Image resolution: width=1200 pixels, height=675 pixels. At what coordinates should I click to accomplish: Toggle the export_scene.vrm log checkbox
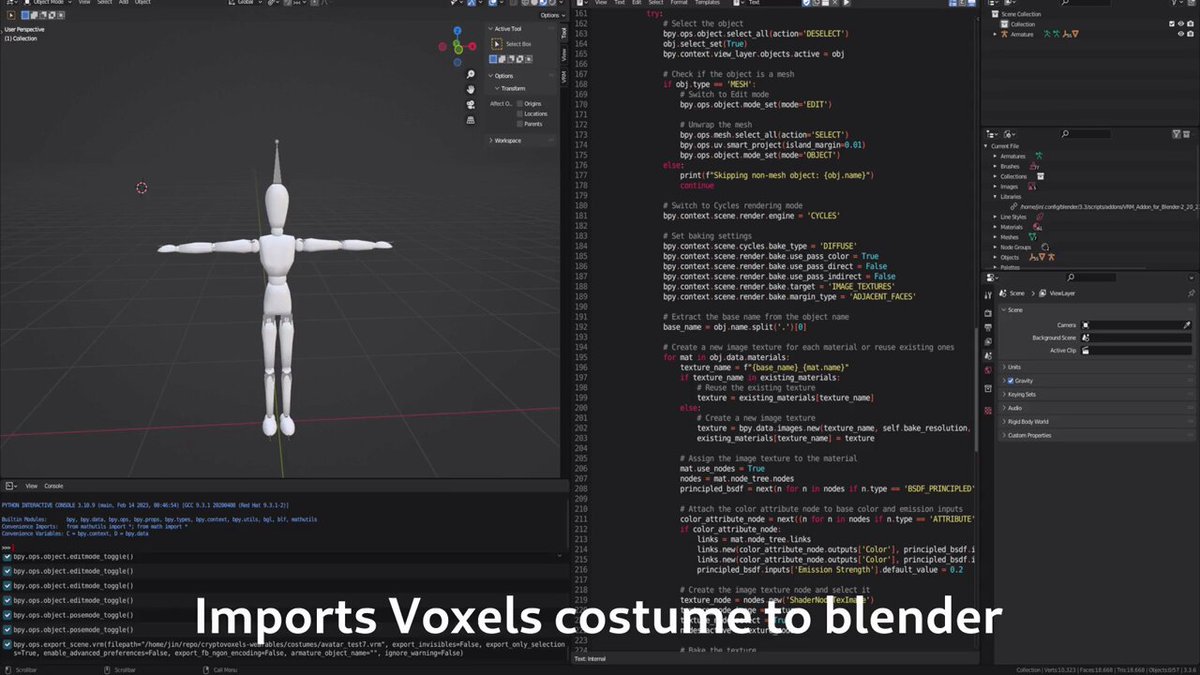tap(8, 644)
